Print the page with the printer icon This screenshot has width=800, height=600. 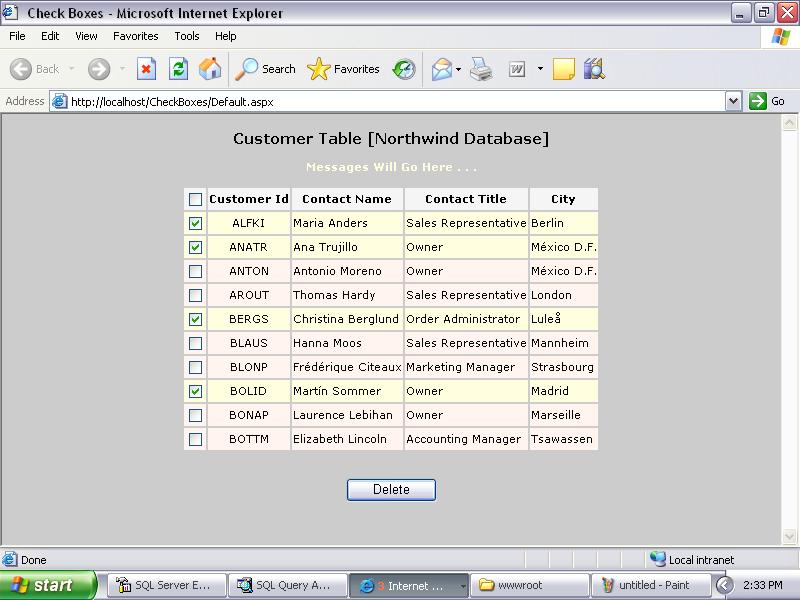point(481,69)
